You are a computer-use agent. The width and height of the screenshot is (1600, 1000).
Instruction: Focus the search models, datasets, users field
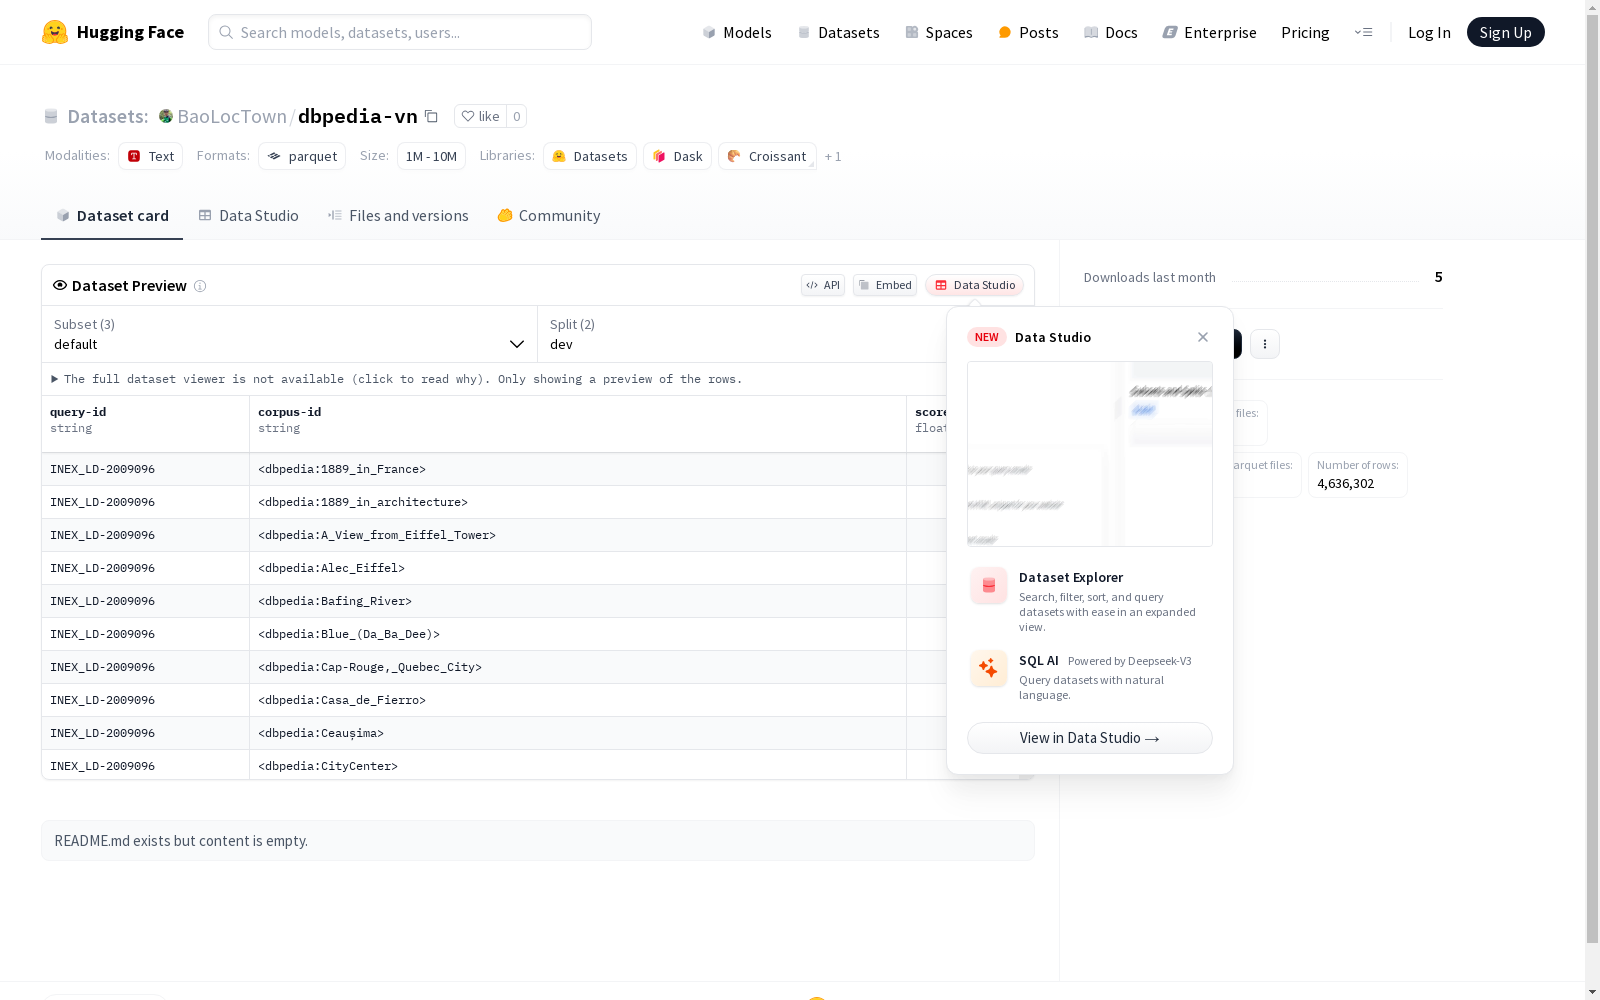click(x=400, y=32)
